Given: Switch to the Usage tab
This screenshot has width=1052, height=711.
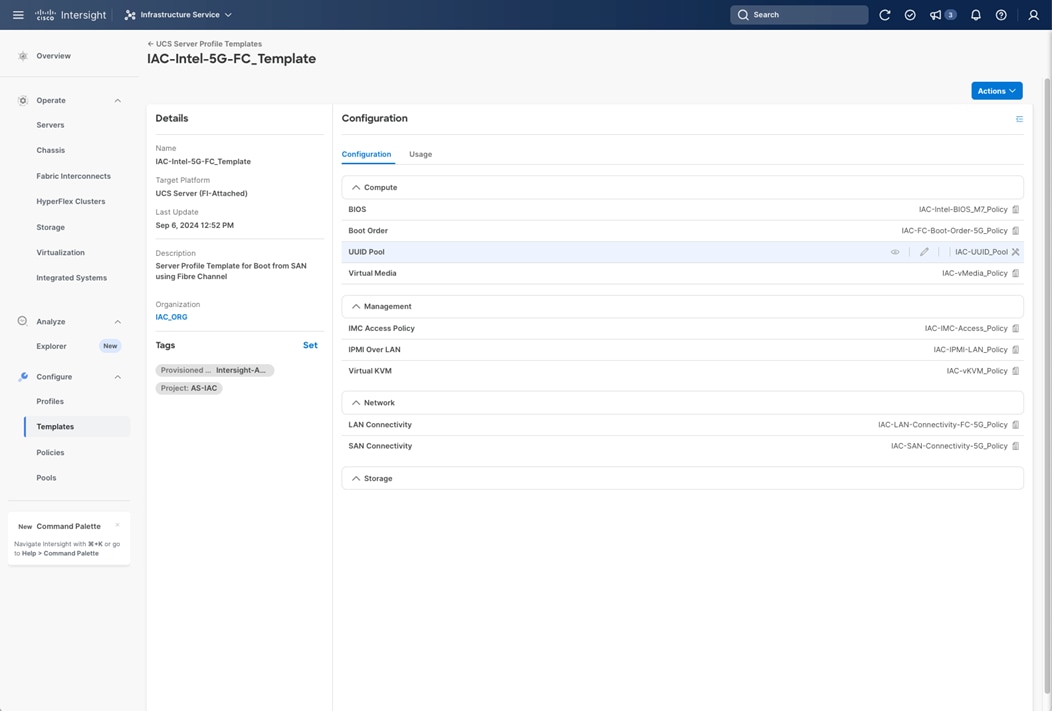Looking at the screenshot, I should click(420, 154).
